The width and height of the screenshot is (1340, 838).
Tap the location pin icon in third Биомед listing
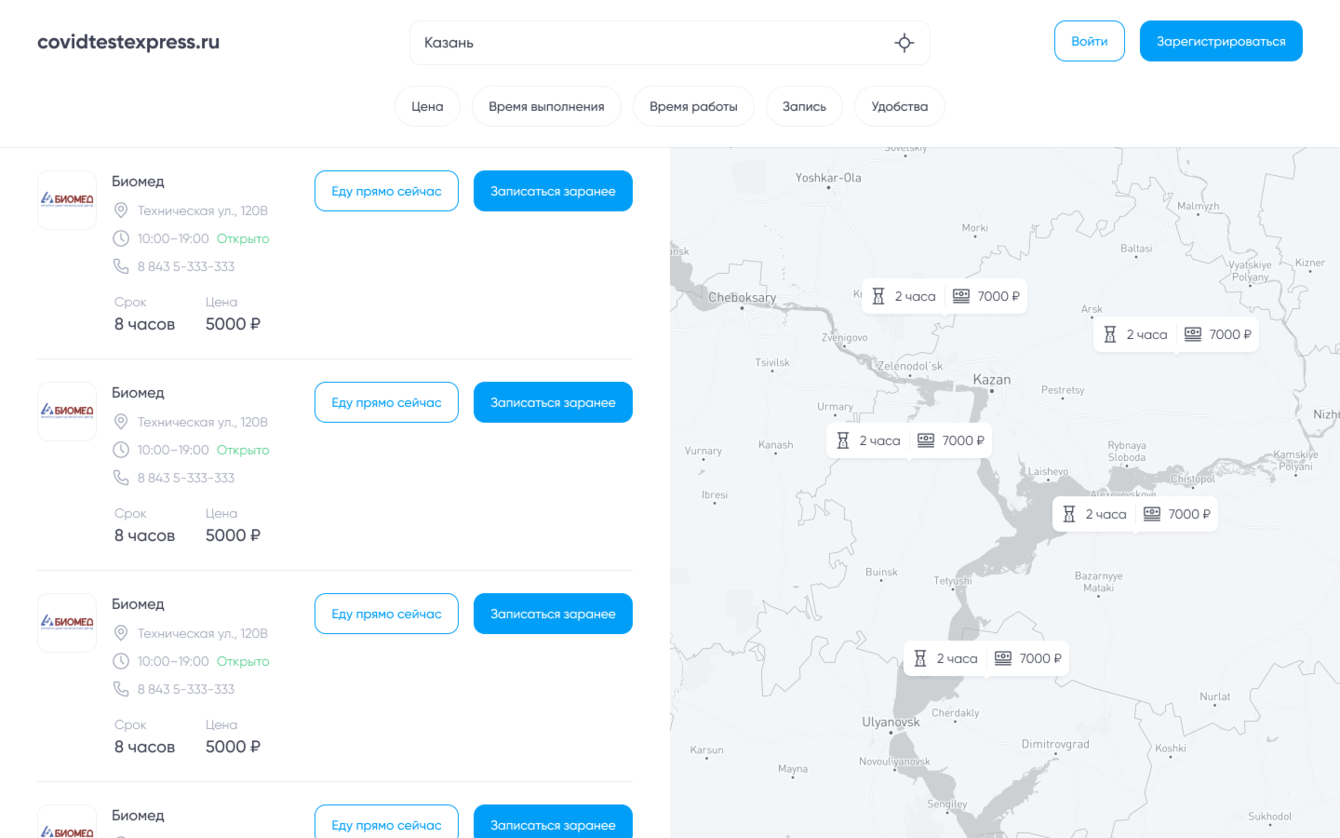pos(121,632)
